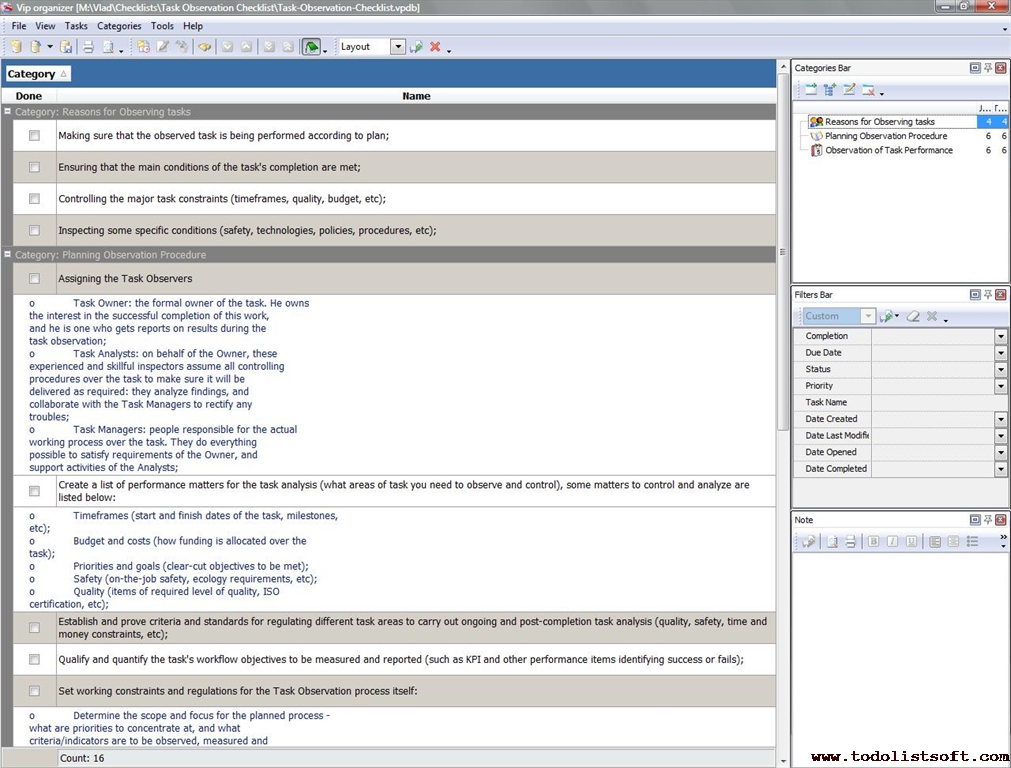1011x768 pixels.
Task: Click the add category icon in Categories Bar
Action: tap(811, 90)
